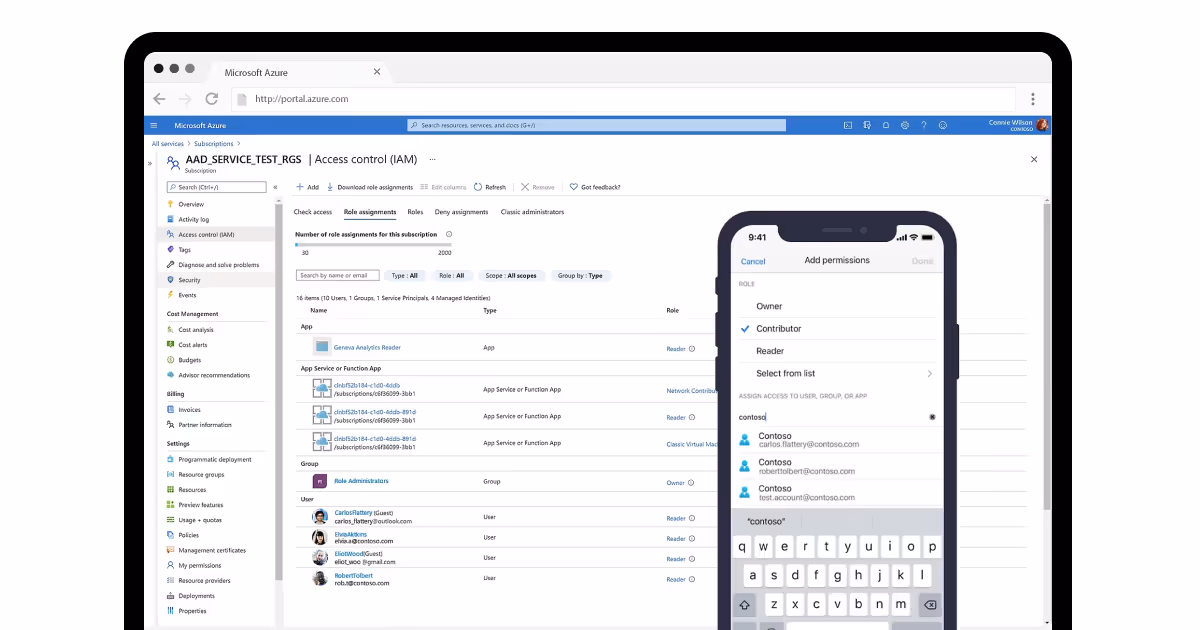Click the Cost analysis icon in sidebar
Screen dimensions: 1200x630
click(171, 330)
